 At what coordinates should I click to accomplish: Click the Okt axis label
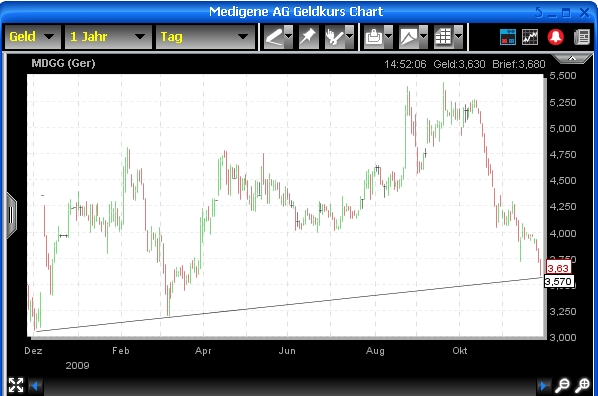point(460,351)
